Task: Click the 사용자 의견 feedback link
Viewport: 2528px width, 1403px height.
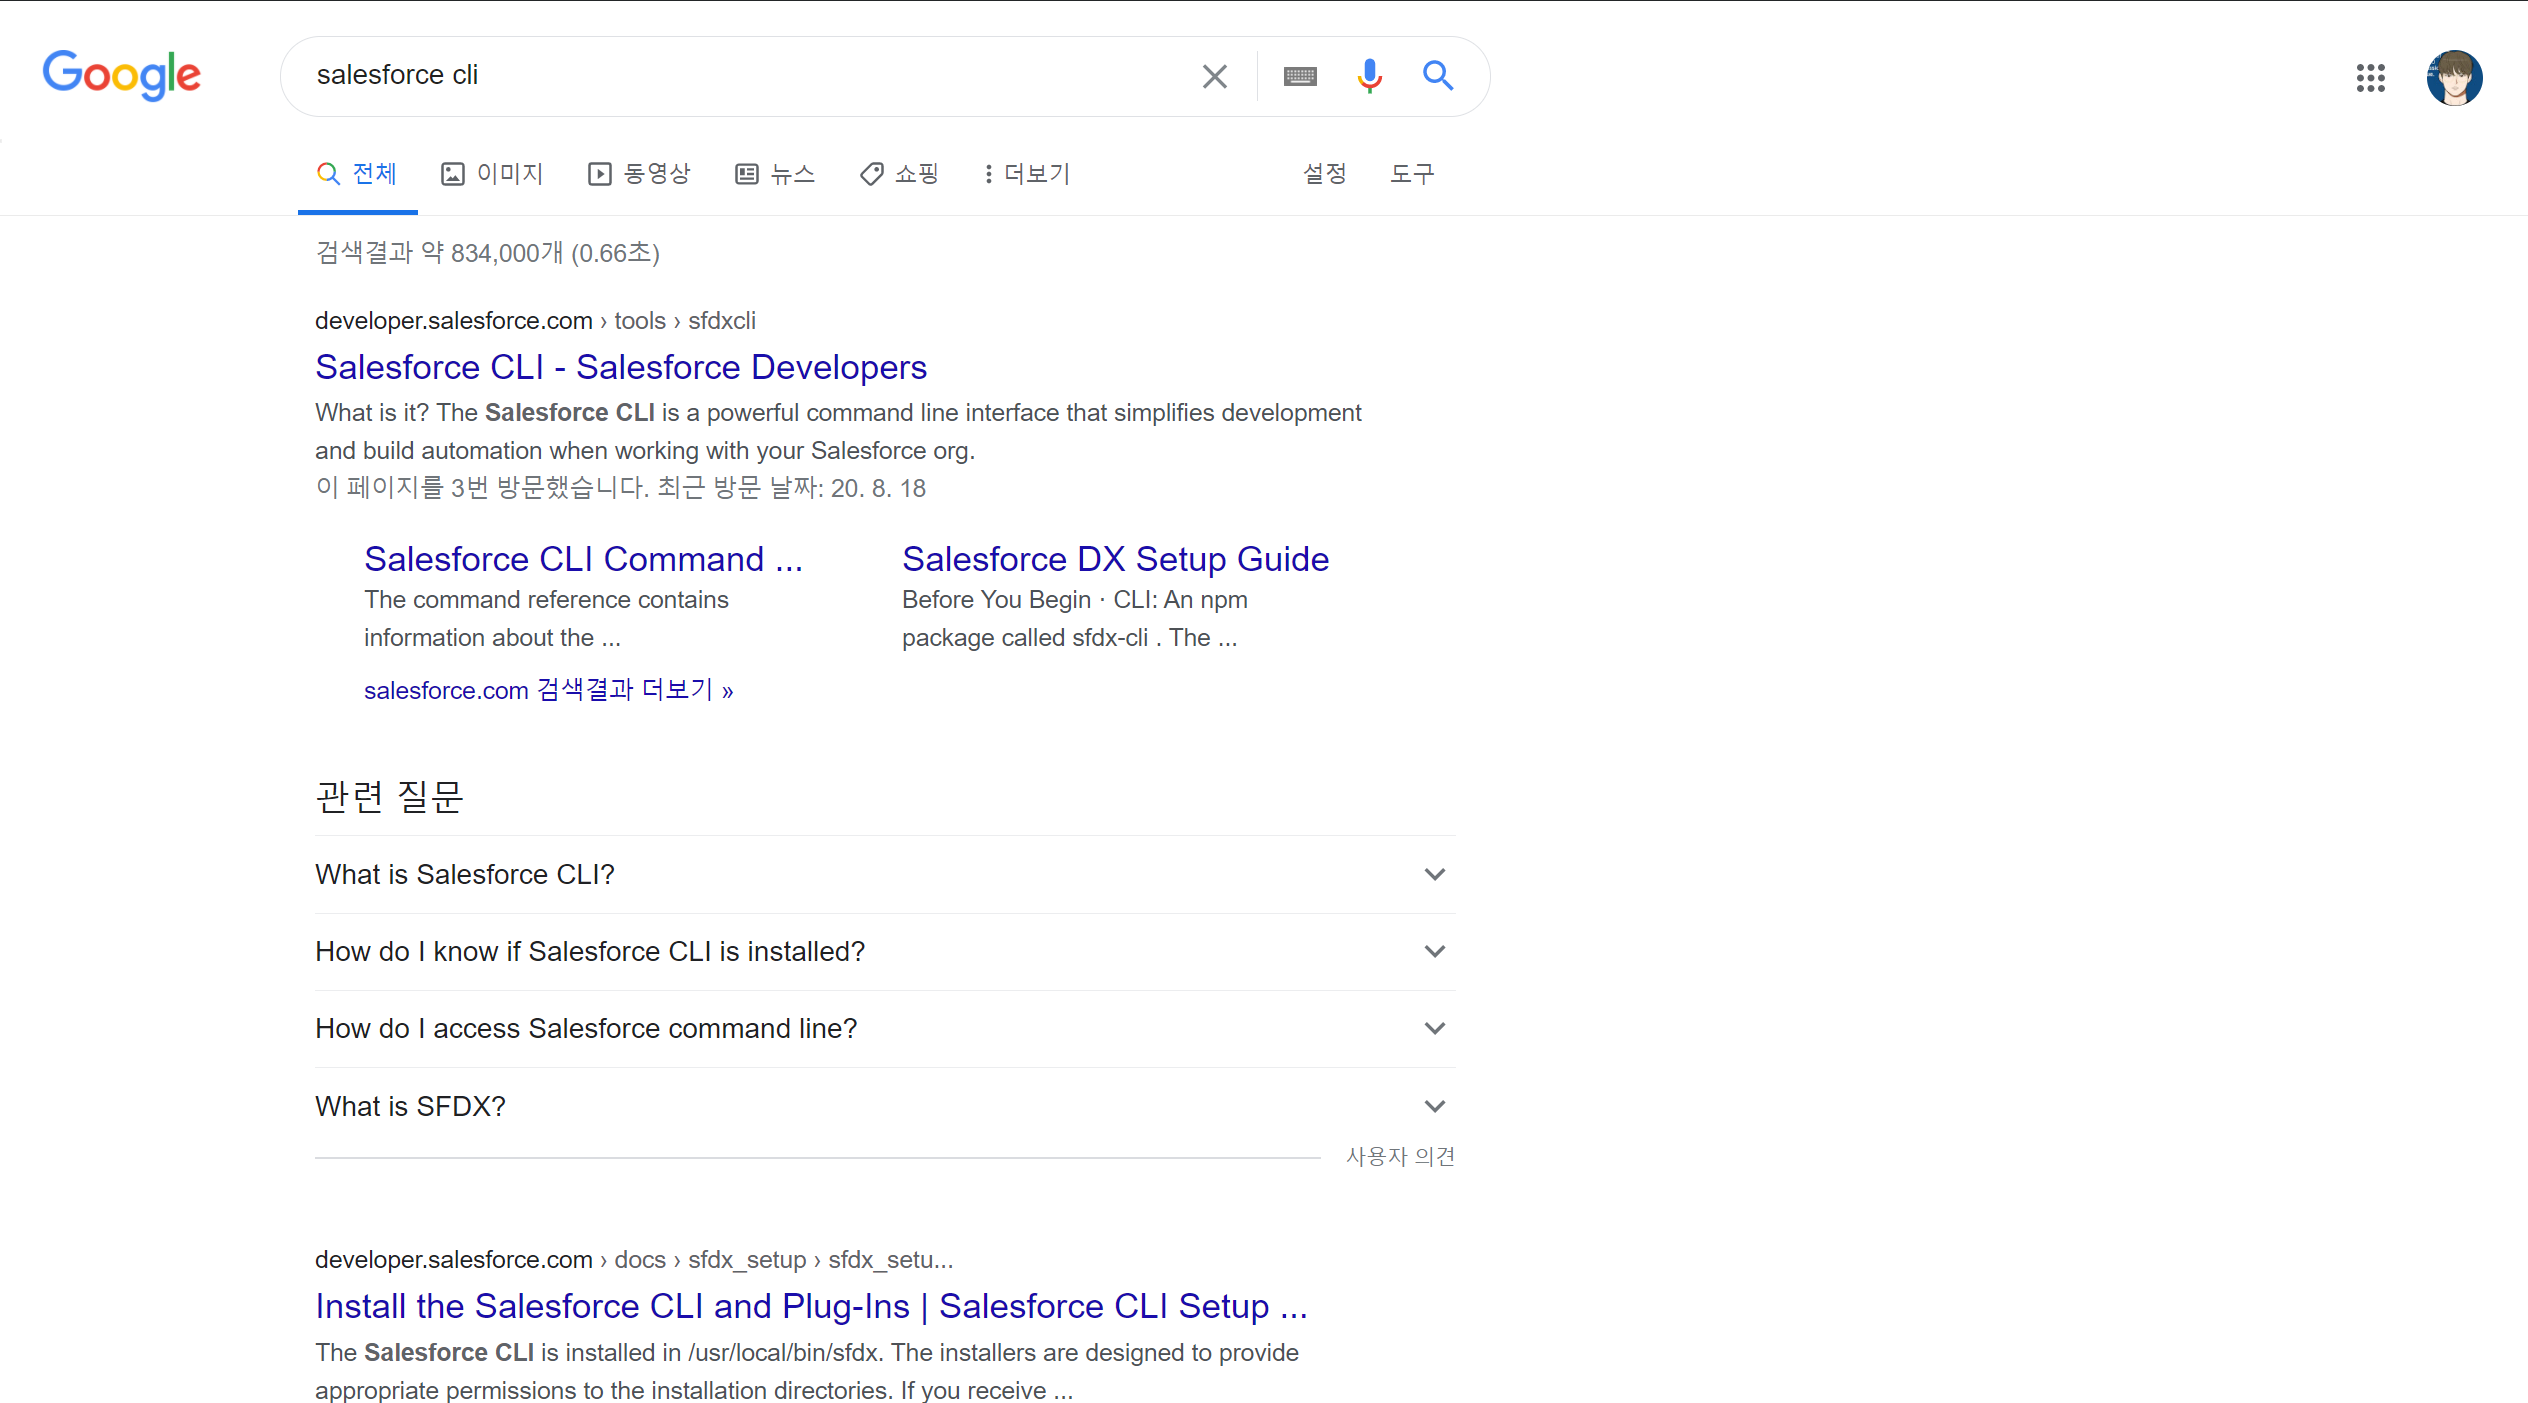Action: (1399, 1156)
